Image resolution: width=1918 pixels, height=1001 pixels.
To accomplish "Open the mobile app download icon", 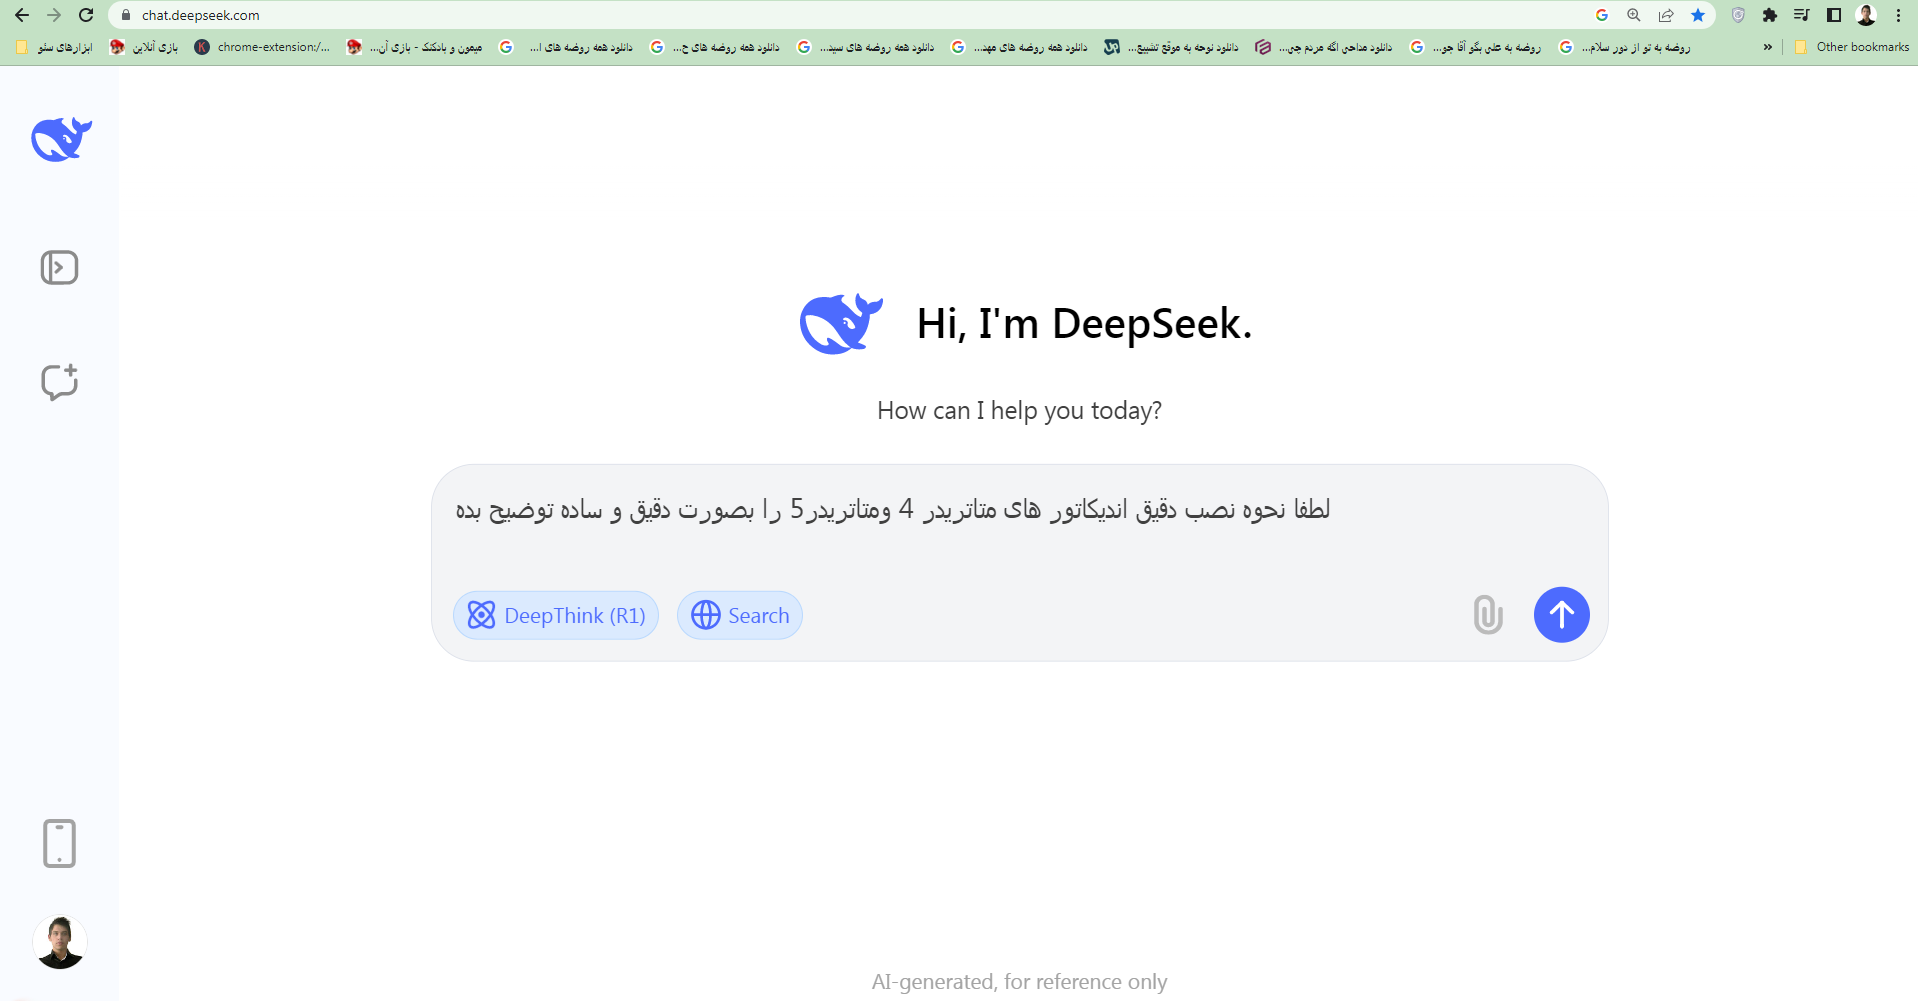I will [59, 843].
